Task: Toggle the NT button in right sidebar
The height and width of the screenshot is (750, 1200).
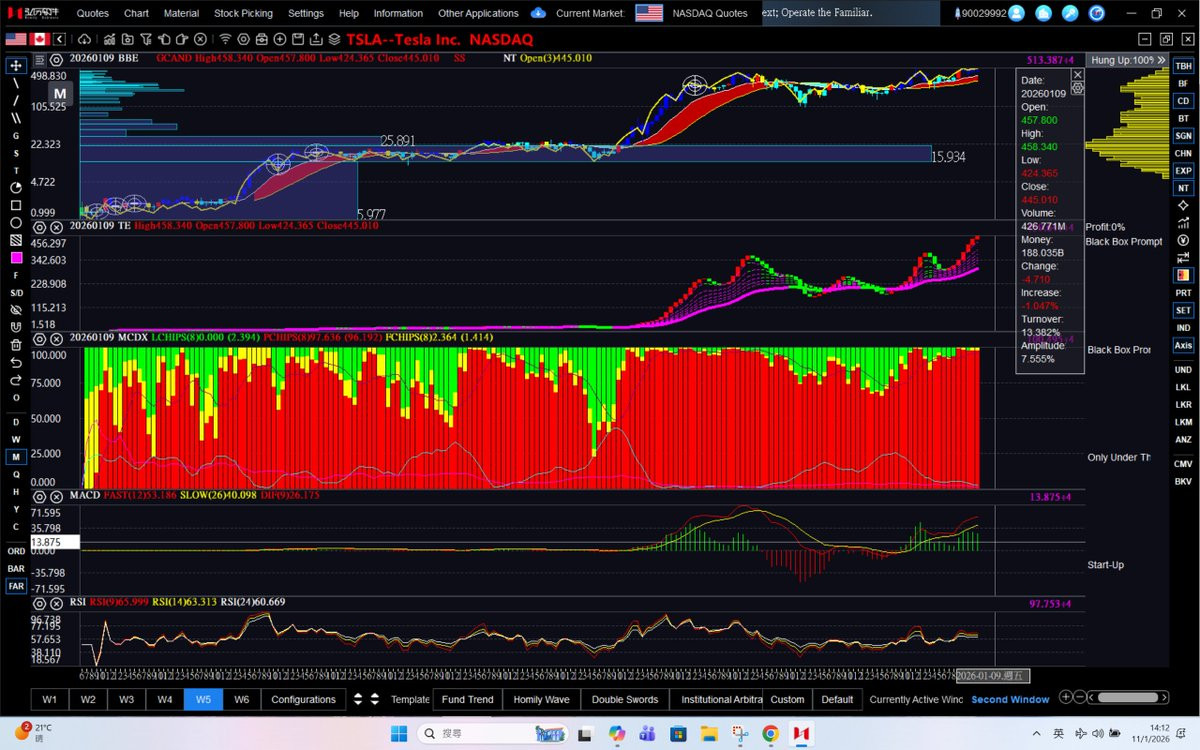Action: click(1183, 188)
